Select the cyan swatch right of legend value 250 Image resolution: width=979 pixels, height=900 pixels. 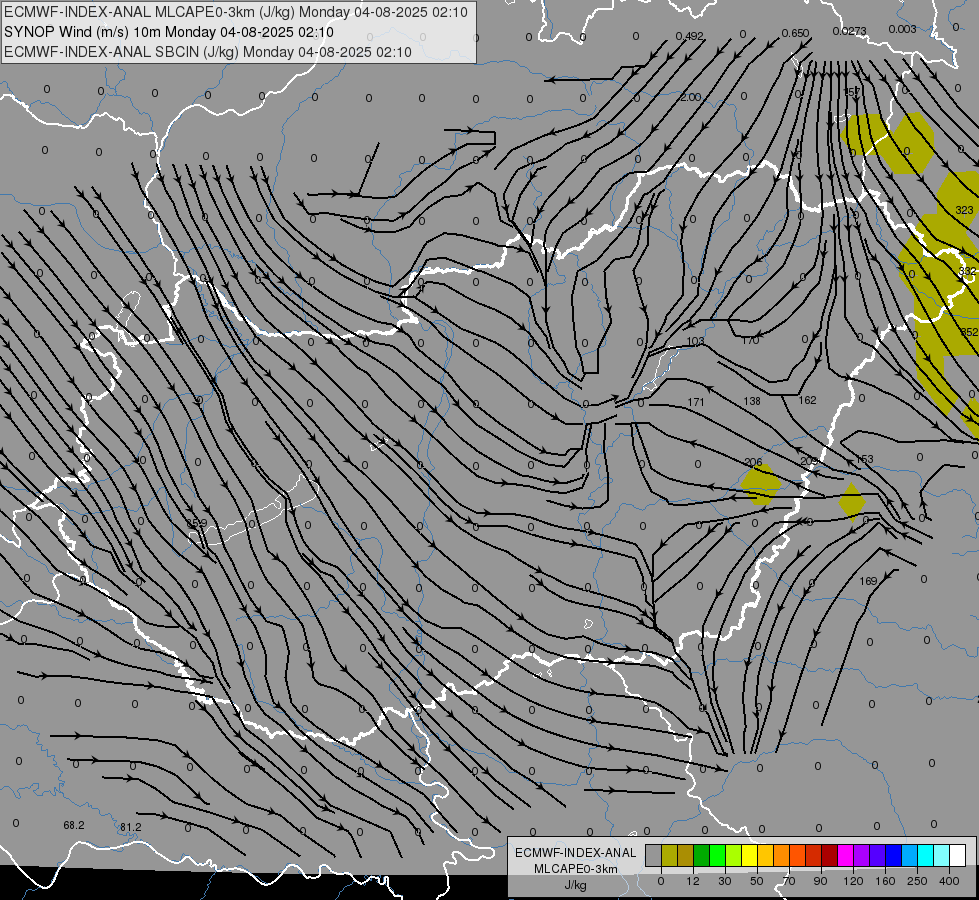coord(925,856)
